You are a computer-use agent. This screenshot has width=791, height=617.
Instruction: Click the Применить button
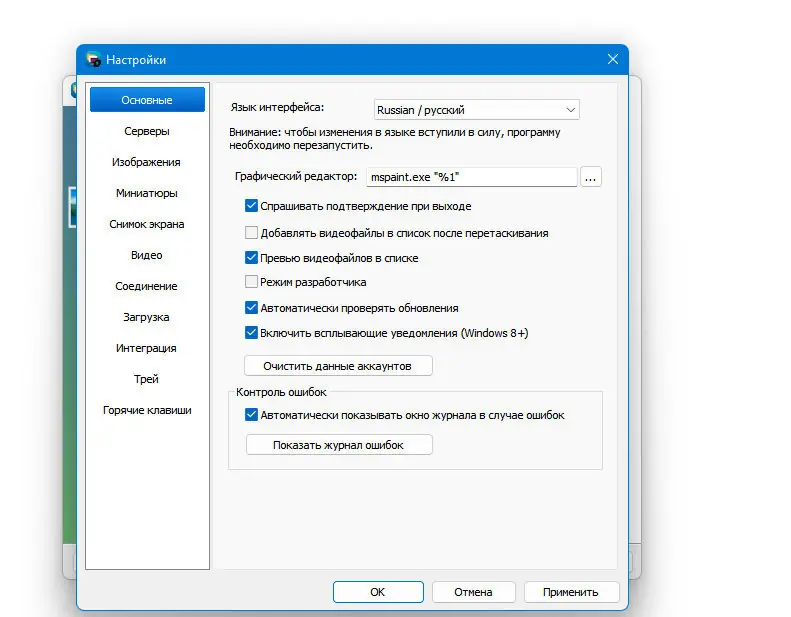(x=571, y=592)
